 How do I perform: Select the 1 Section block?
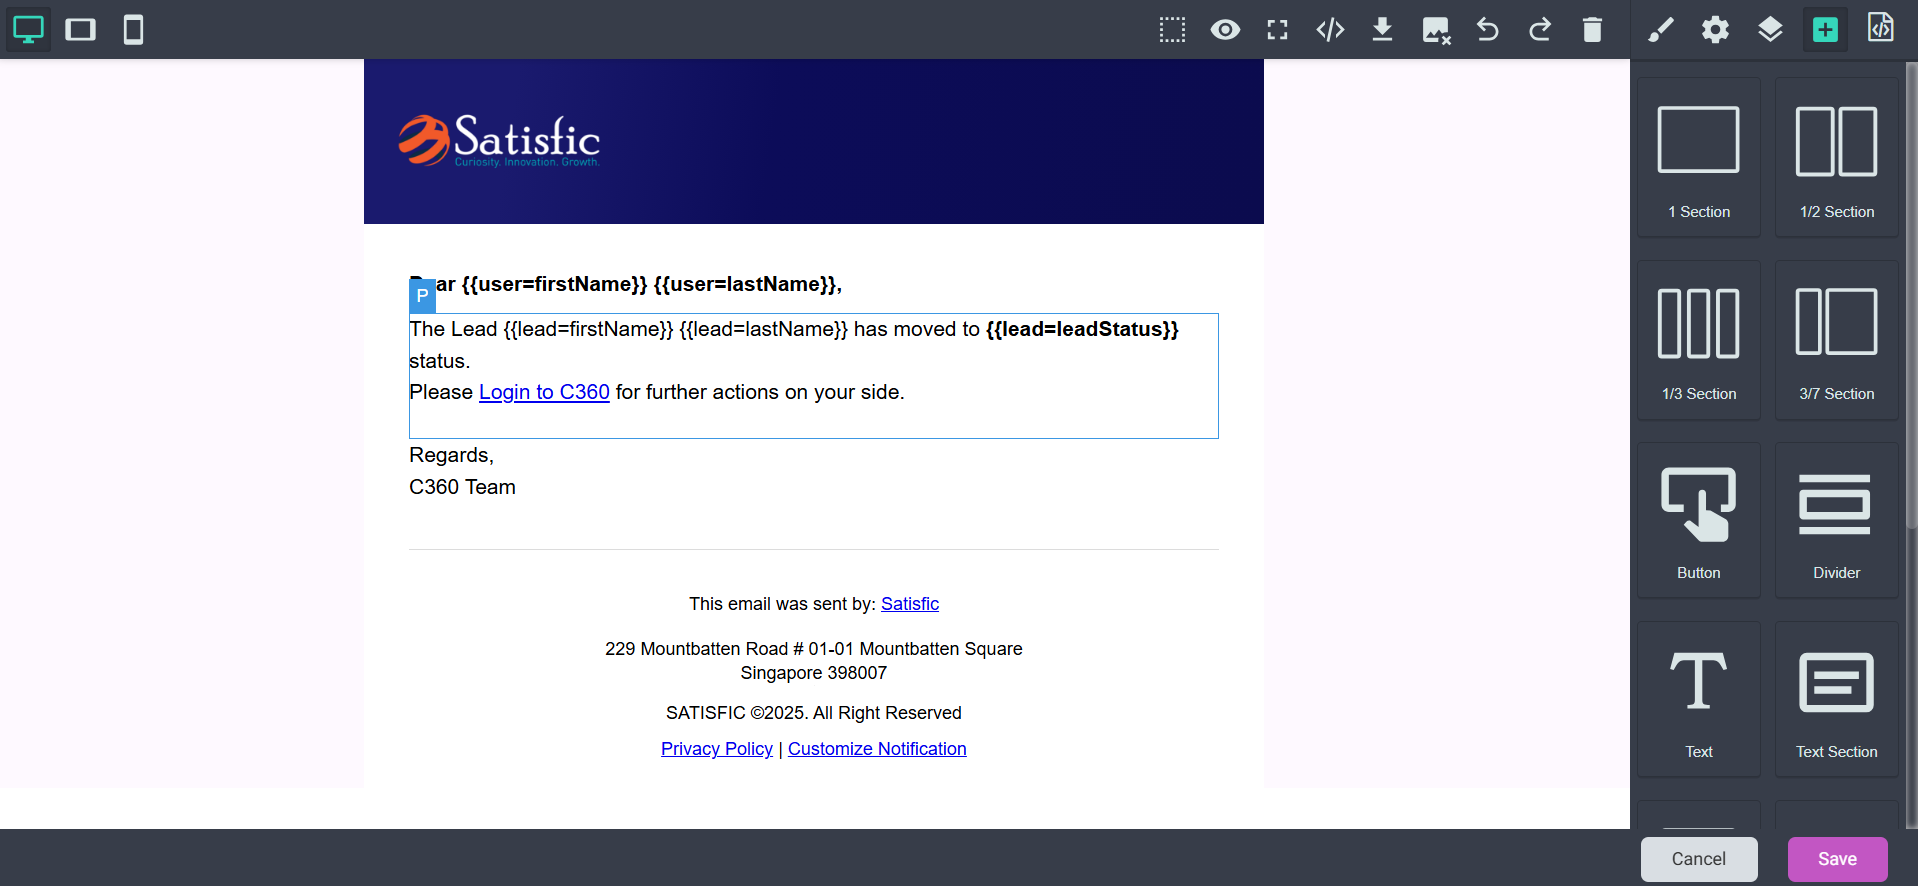pos(1699,158)
